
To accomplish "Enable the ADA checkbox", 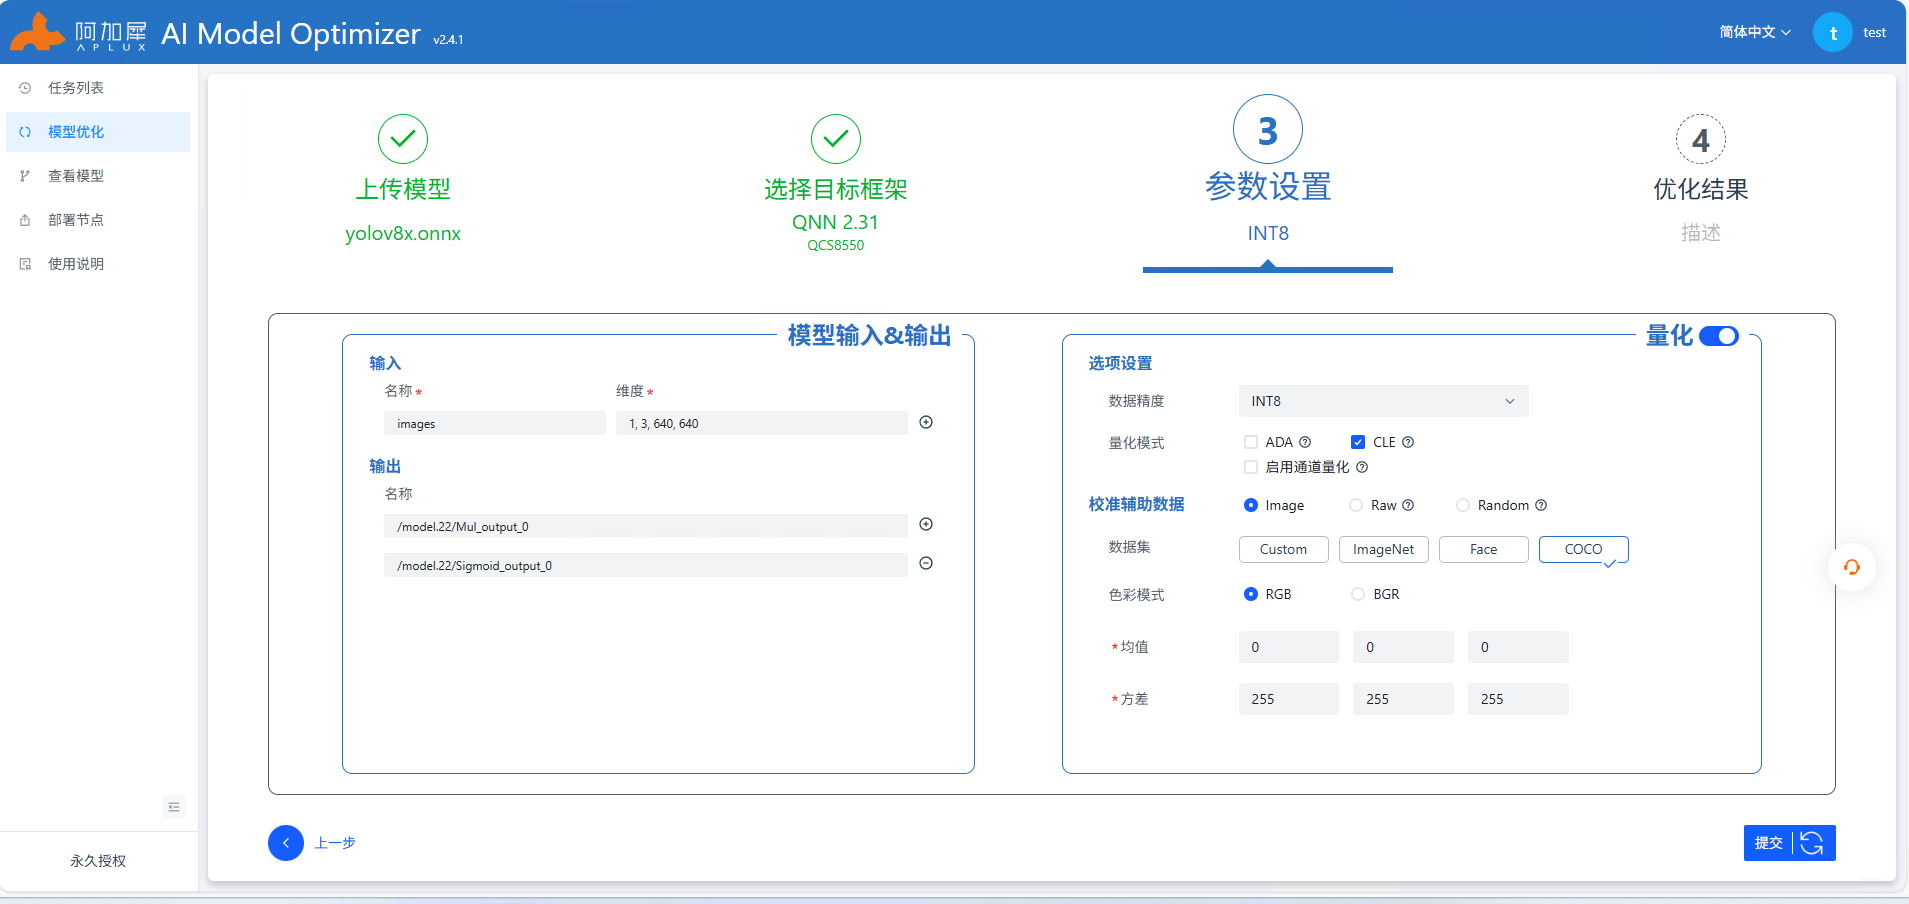I will click(1251, 442).
